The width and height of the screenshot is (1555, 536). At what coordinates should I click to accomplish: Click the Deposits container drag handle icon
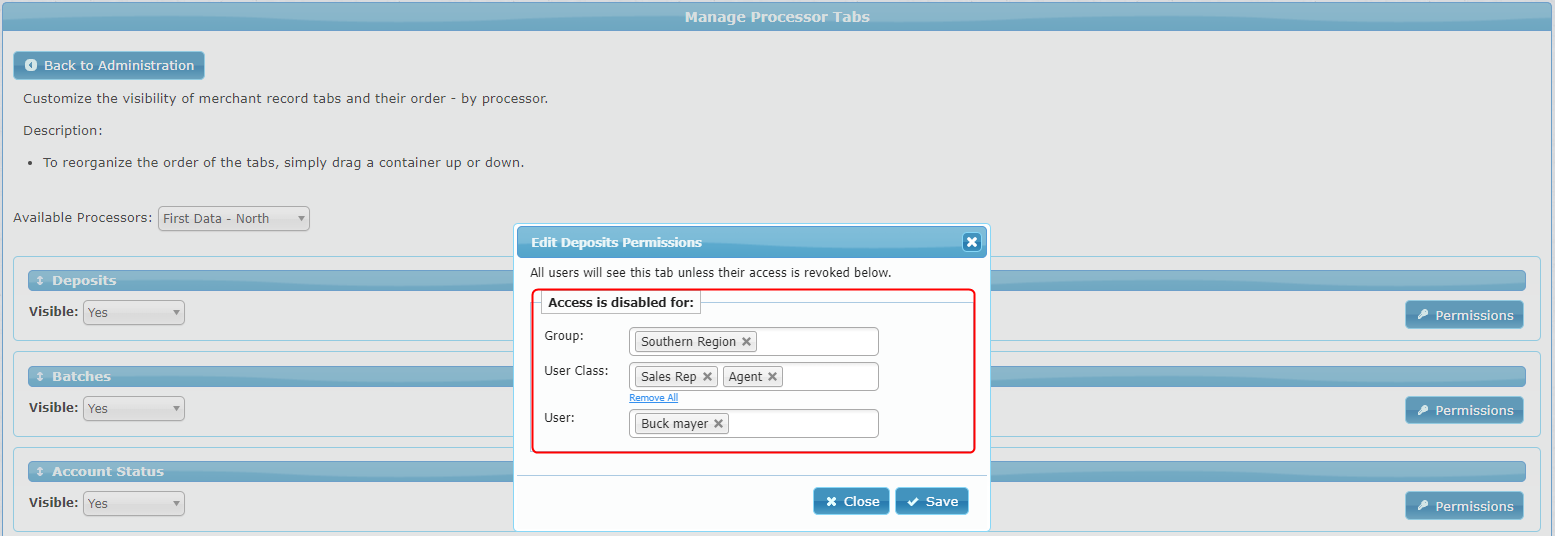40,281
